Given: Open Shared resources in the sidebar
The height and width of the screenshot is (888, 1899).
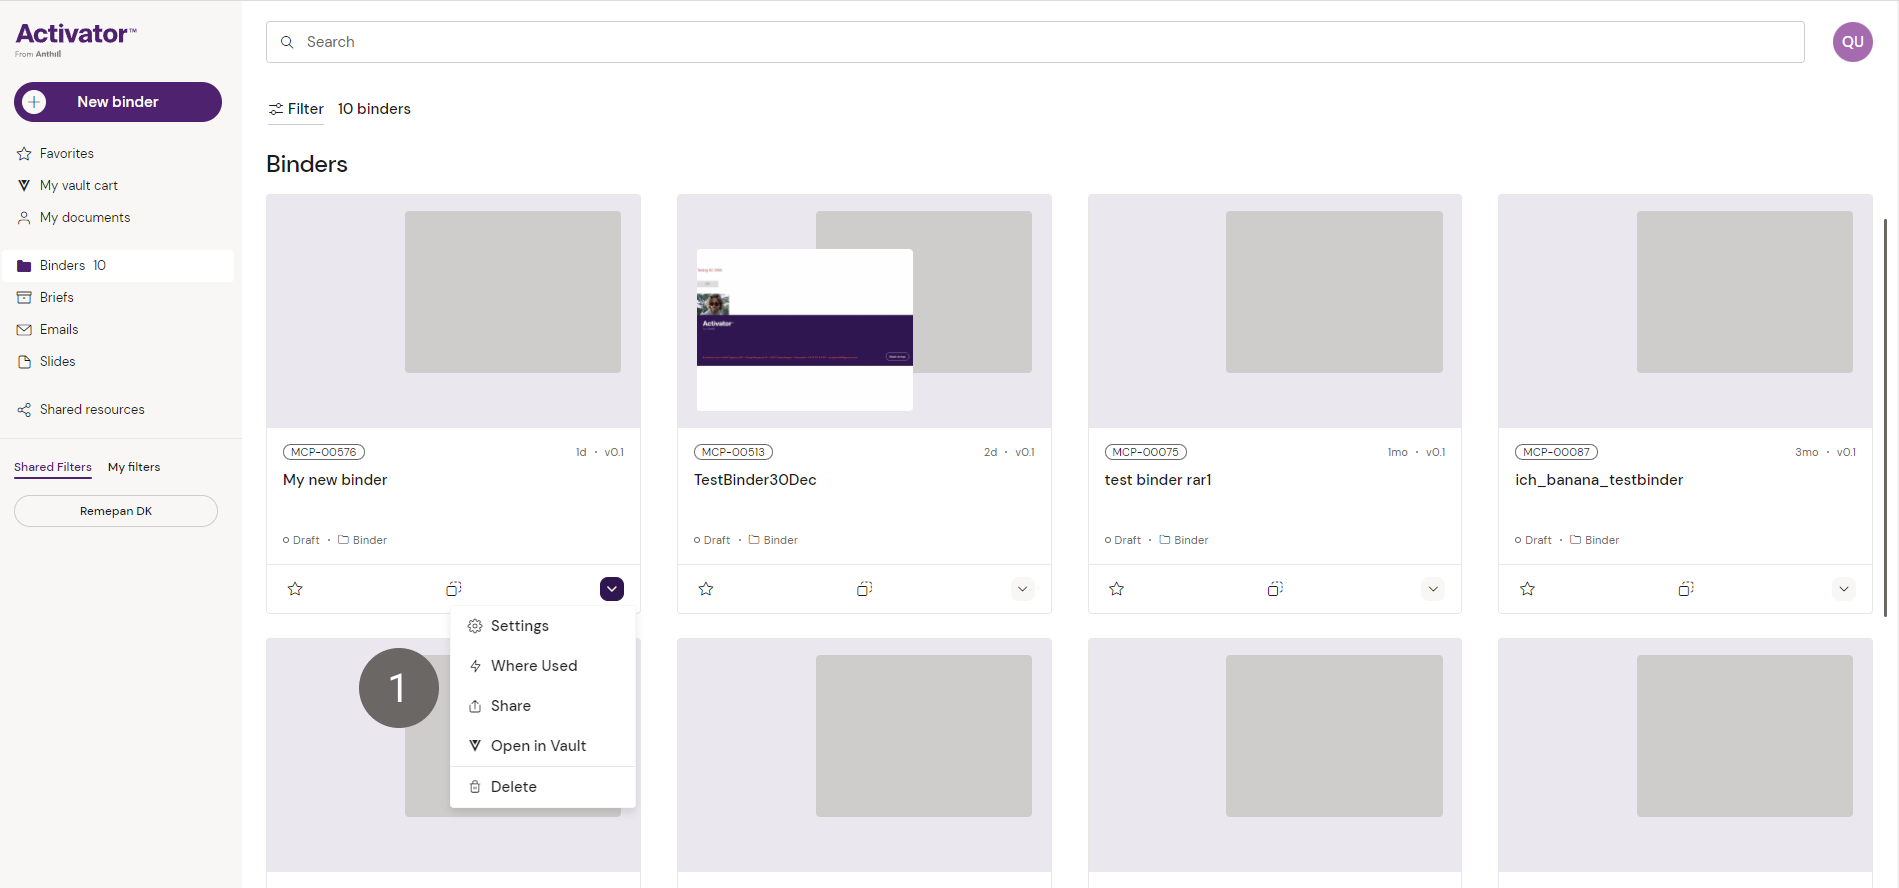Looking at the screenshot, I should point(92,409).
